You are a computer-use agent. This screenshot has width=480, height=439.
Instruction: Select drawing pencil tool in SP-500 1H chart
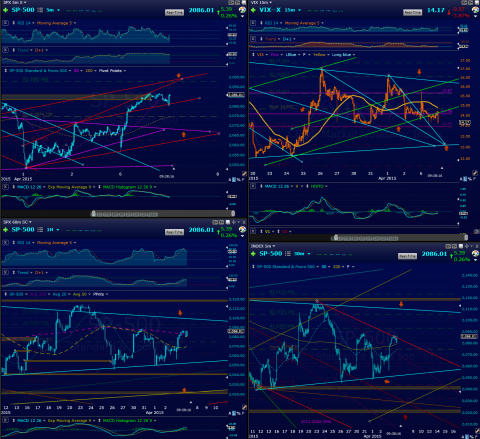pos(244,407)
